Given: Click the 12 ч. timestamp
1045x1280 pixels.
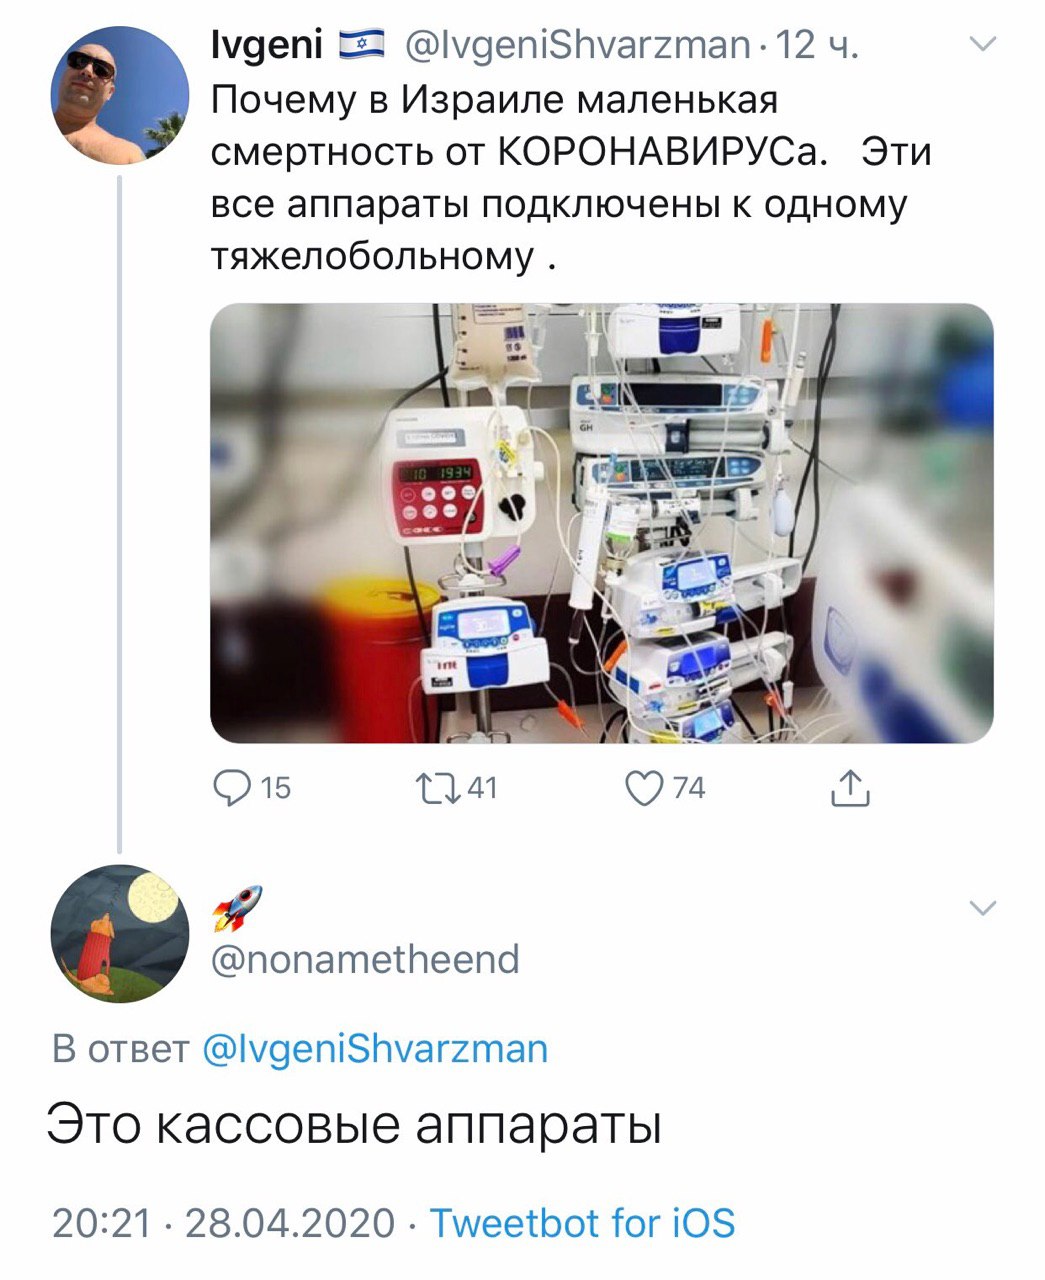Looking at the screenshot, I should [818, 45].
